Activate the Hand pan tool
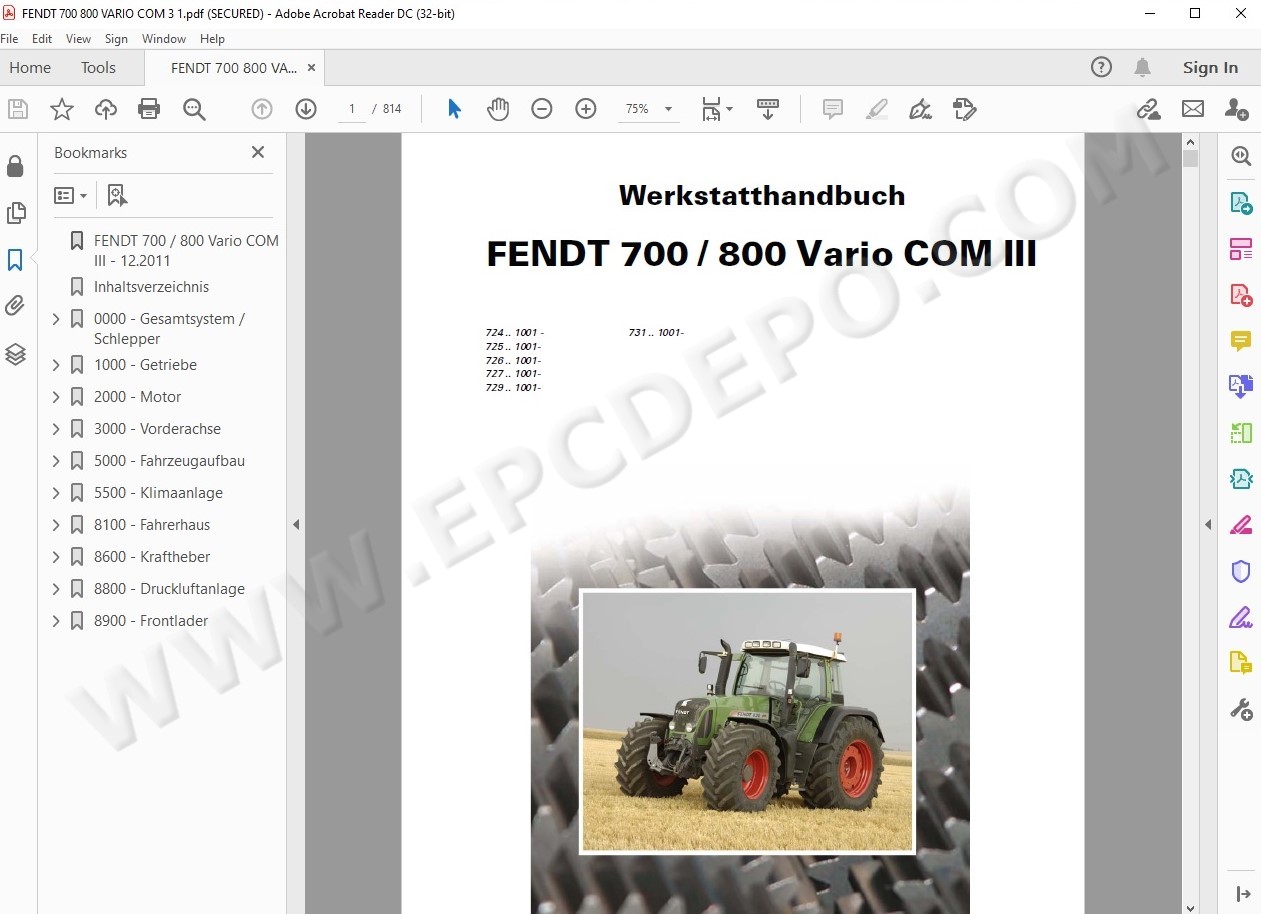Viewport: 1261px width, 914px height. (x=498, y=109)
